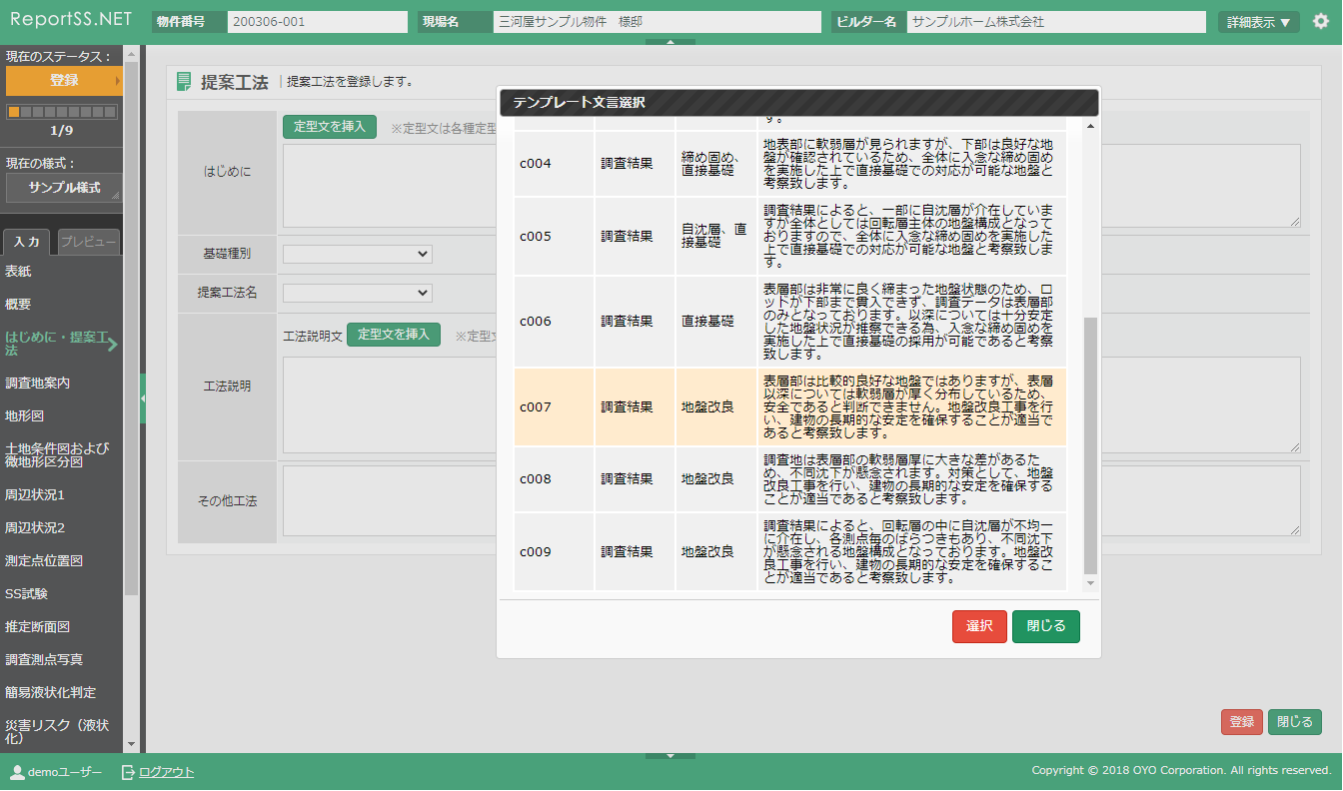Expand 詳細表示 dropdown
Screen dimensions: 1343x791
(1258, 22)
